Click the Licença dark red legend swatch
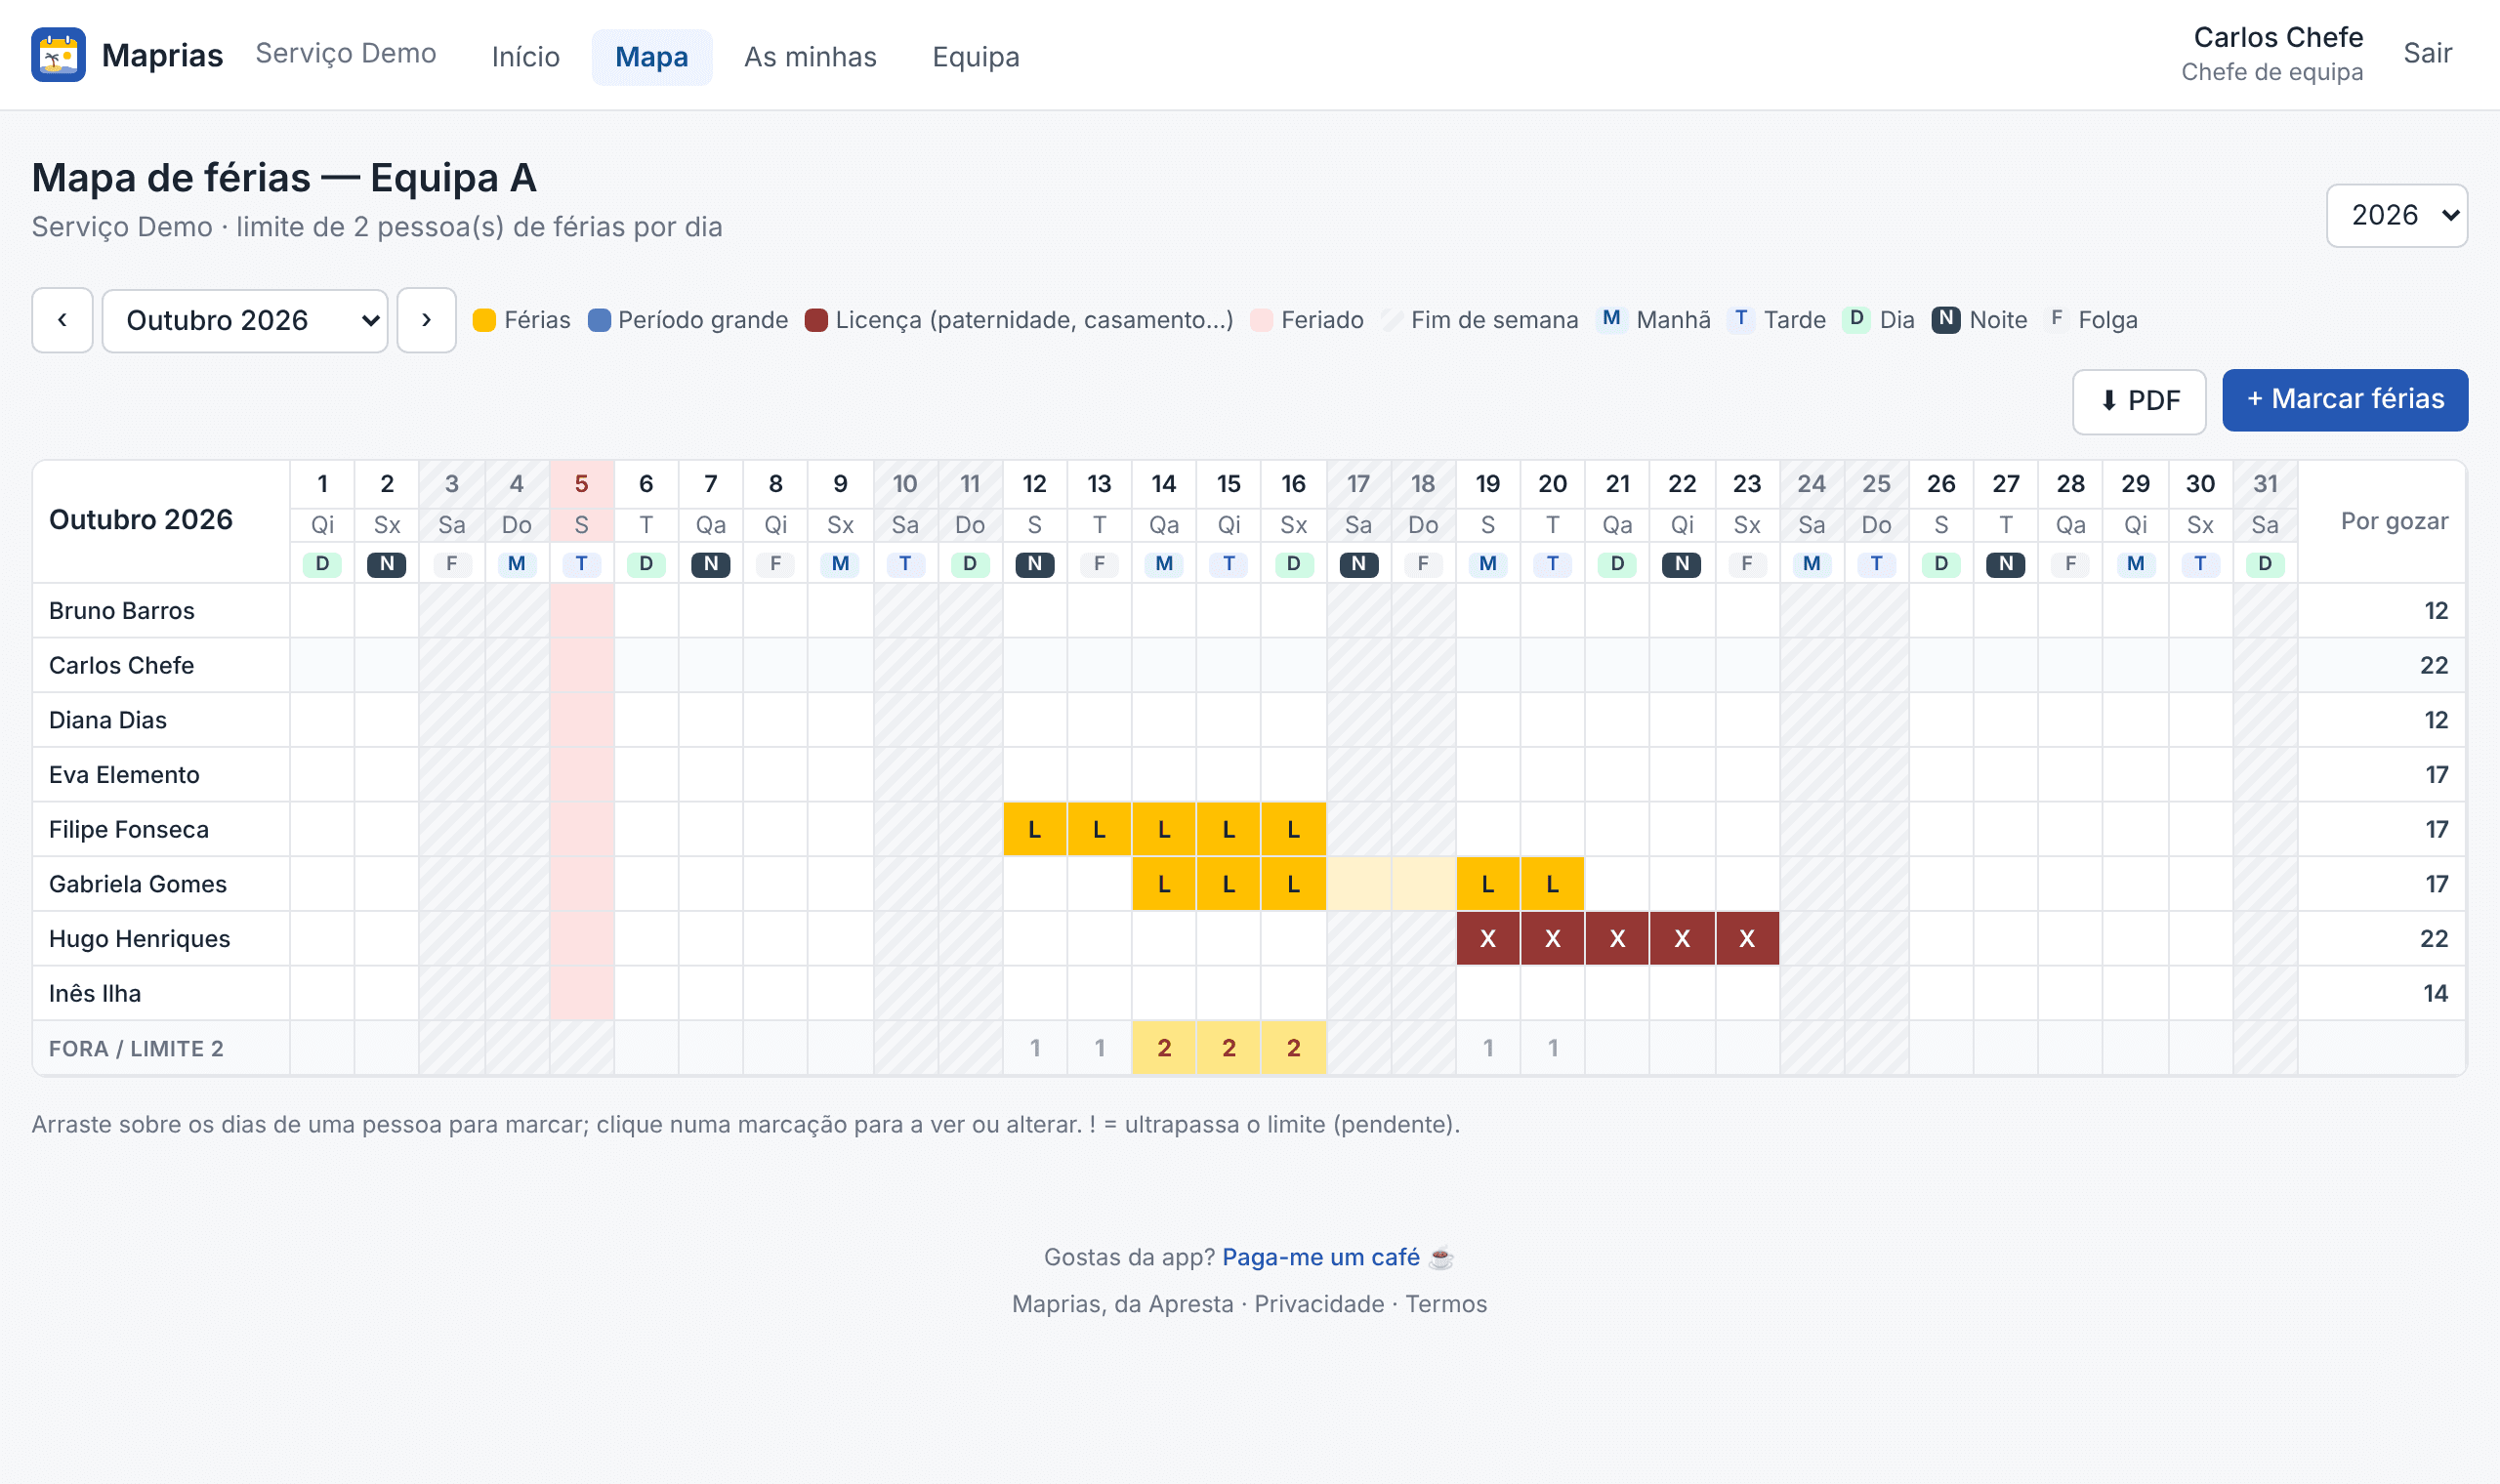Image resolution: width=2500 pixels, height=1484 pixels. (816, 320)
